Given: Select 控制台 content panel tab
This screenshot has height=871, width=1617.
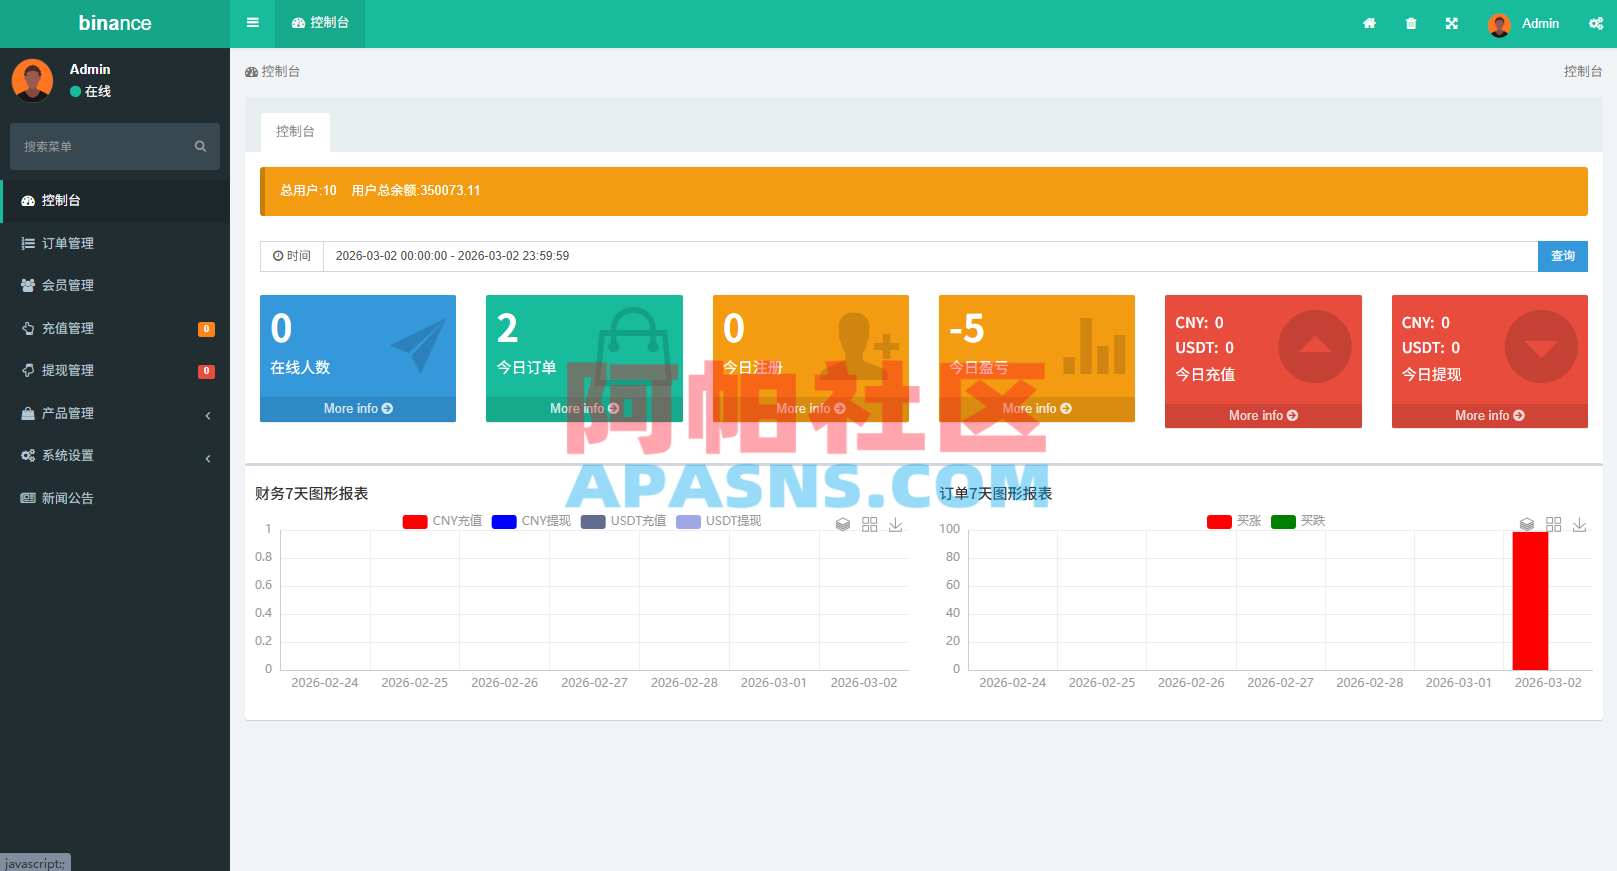Looking at the screenshot, I should 295,131.
